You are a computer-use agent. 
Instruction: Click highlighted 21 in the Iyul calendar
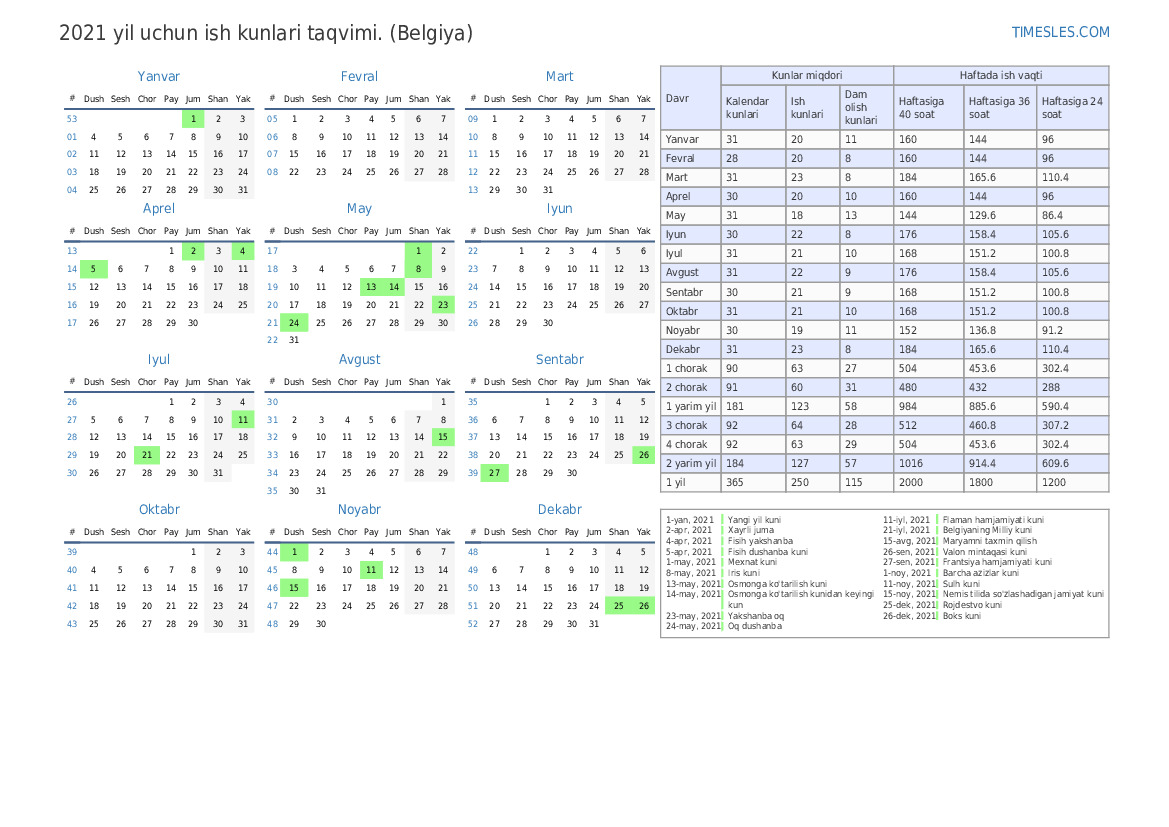pyautogui.click(x=146, y=455)
